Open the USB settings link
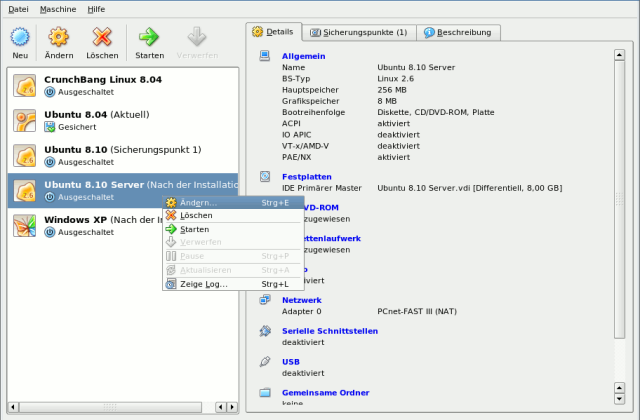This screenshot has height=420, width=640. click(x=291, y=362)
